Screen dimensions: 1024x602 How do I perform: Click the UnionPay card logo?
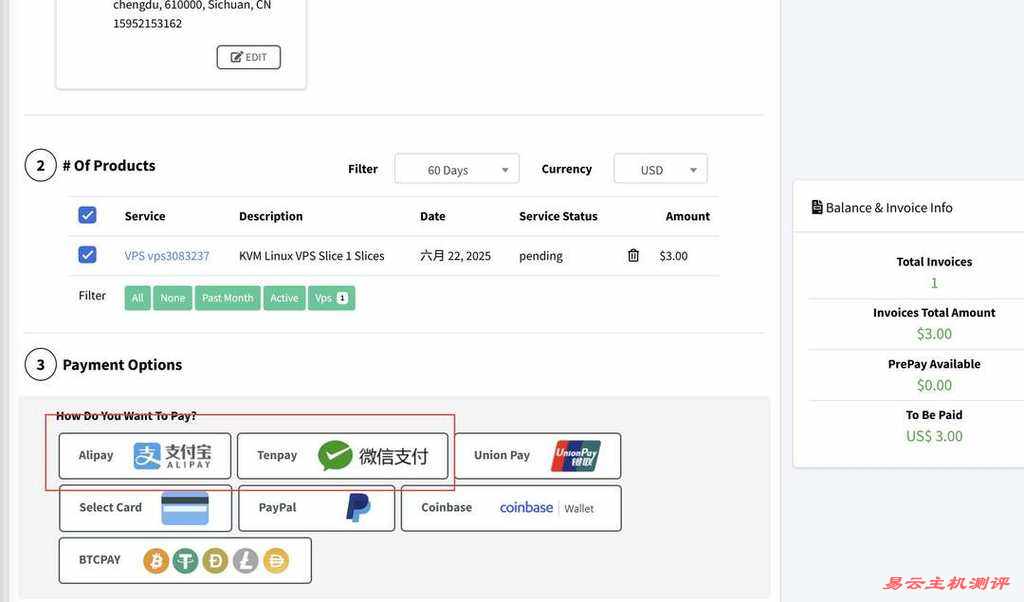point(576,456)
